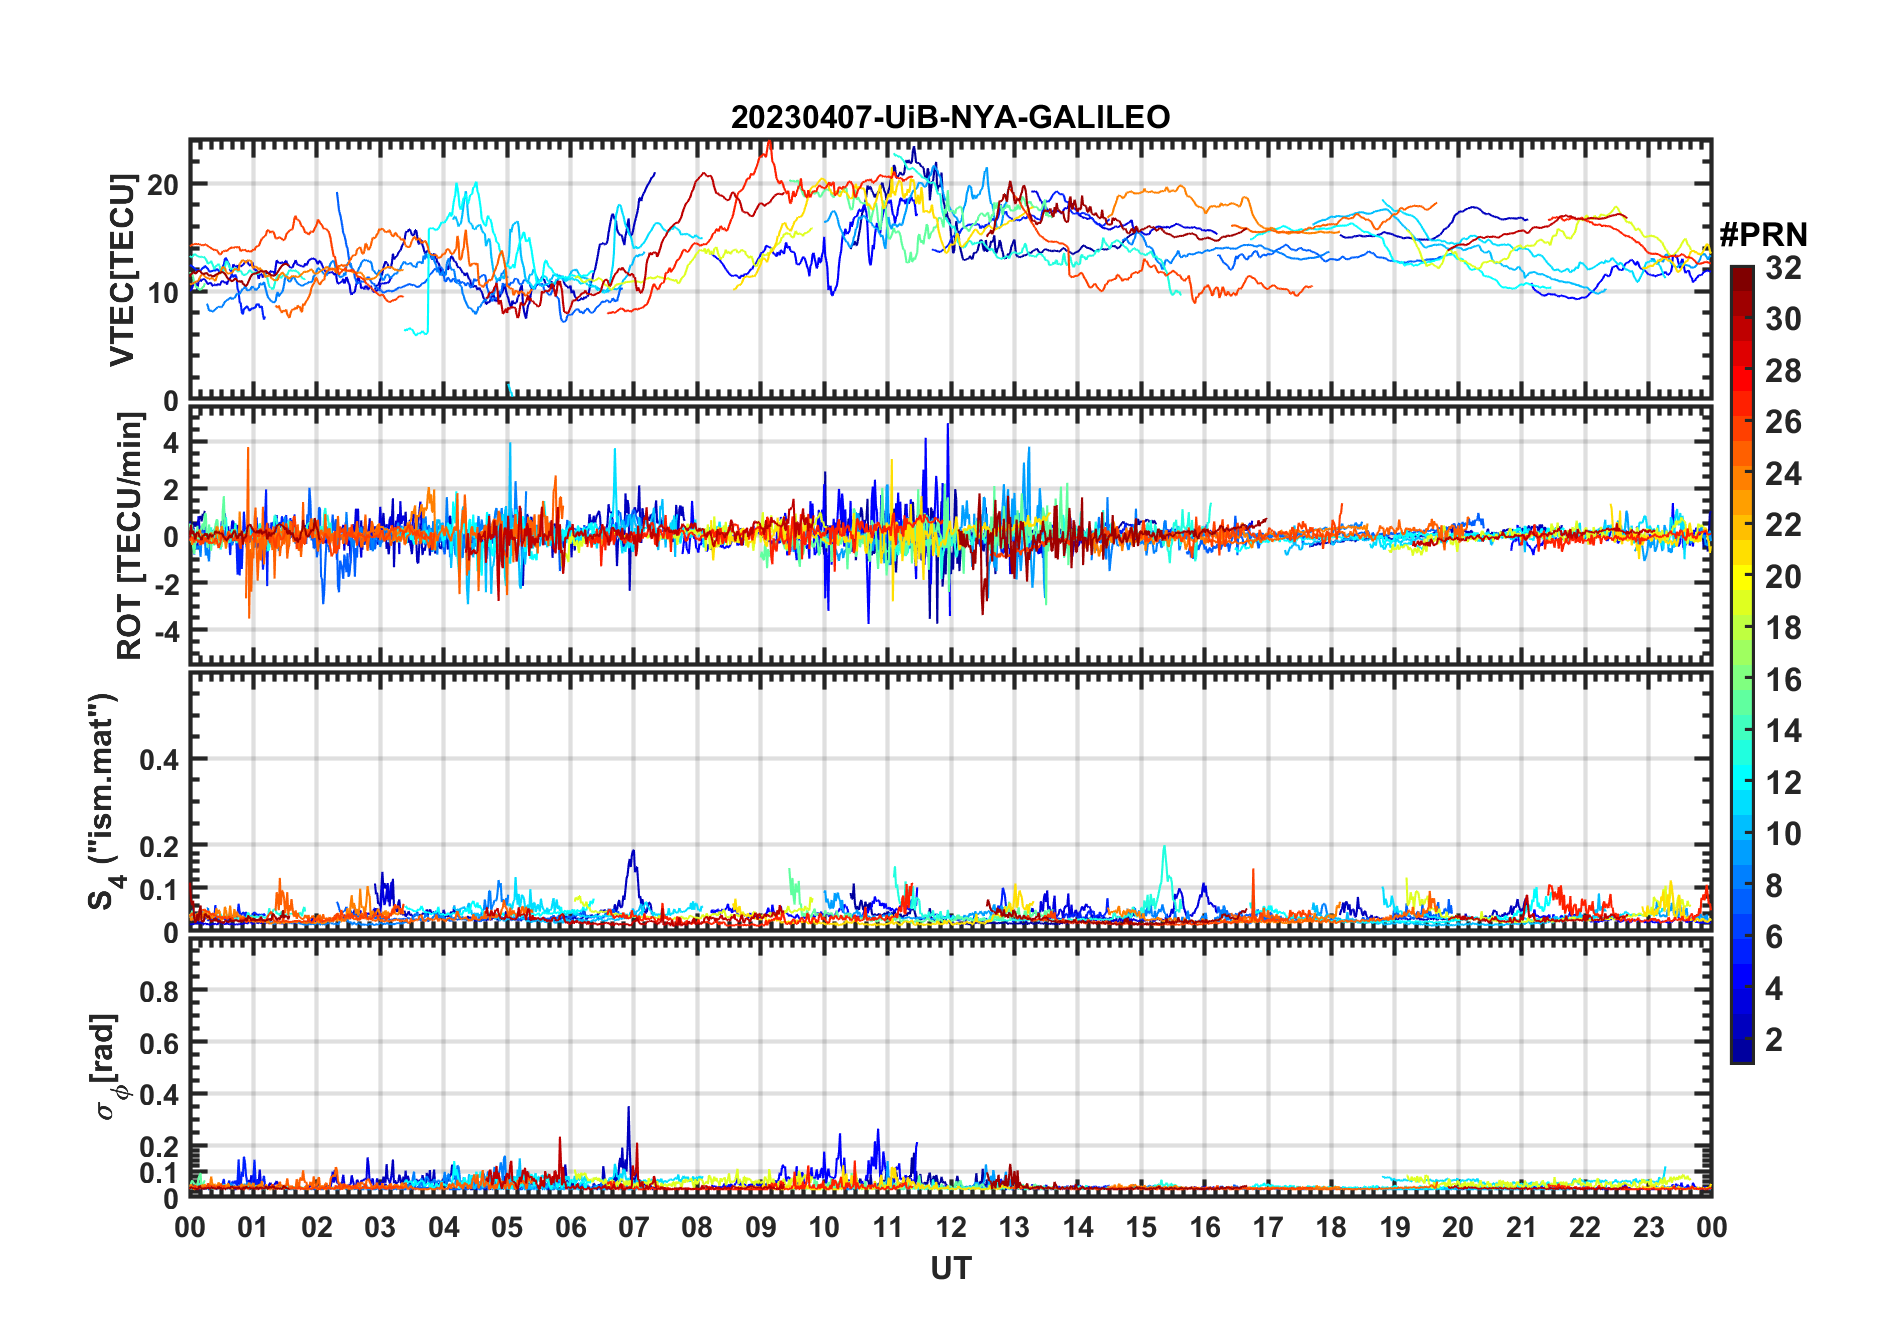Click x-axis tick label 17
Image resolution: width=1902 pixels, height=1330 pixels.
pyautogui.click(x=1268, y=1227)
